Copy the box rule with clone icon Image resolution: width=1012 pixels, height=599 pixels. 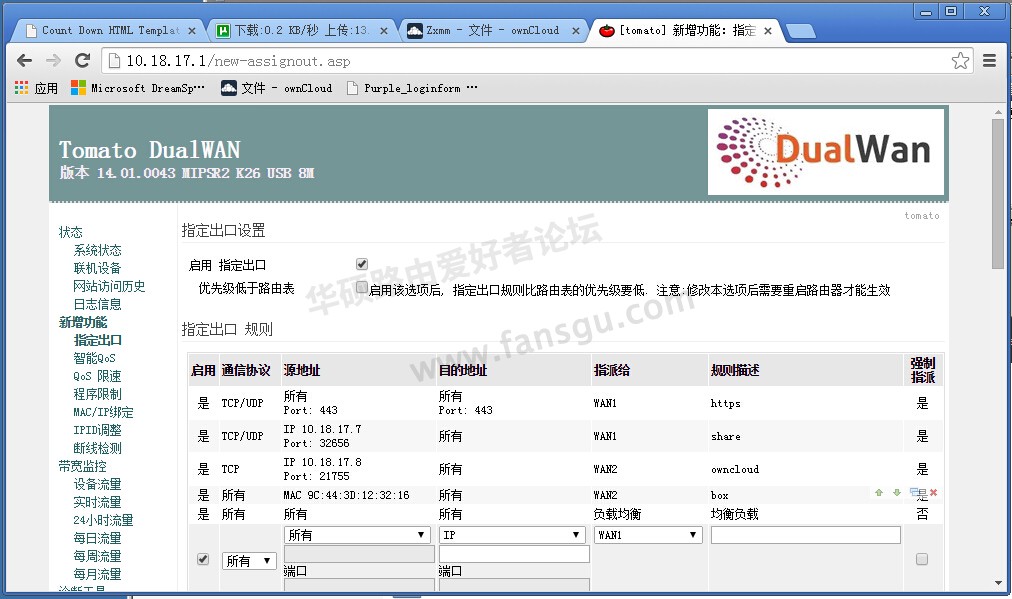(x=914, y=492)
